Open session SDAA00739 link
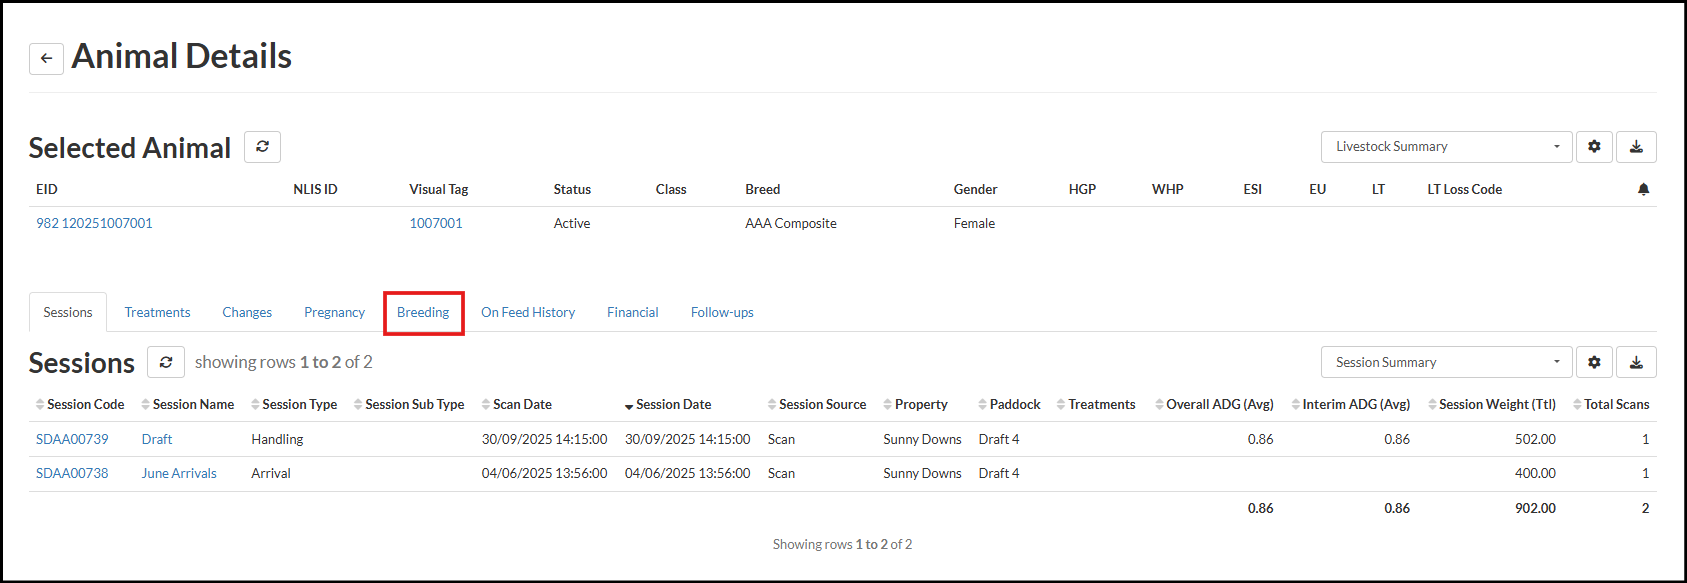 click(x=72, y=440)
